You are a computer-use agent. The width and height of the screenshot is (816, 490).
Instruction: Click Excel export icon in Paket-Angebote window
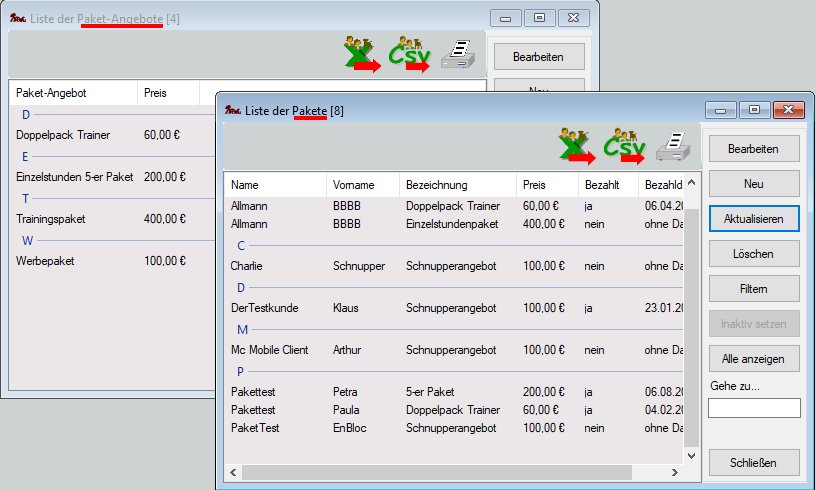(x=362, y=54)
